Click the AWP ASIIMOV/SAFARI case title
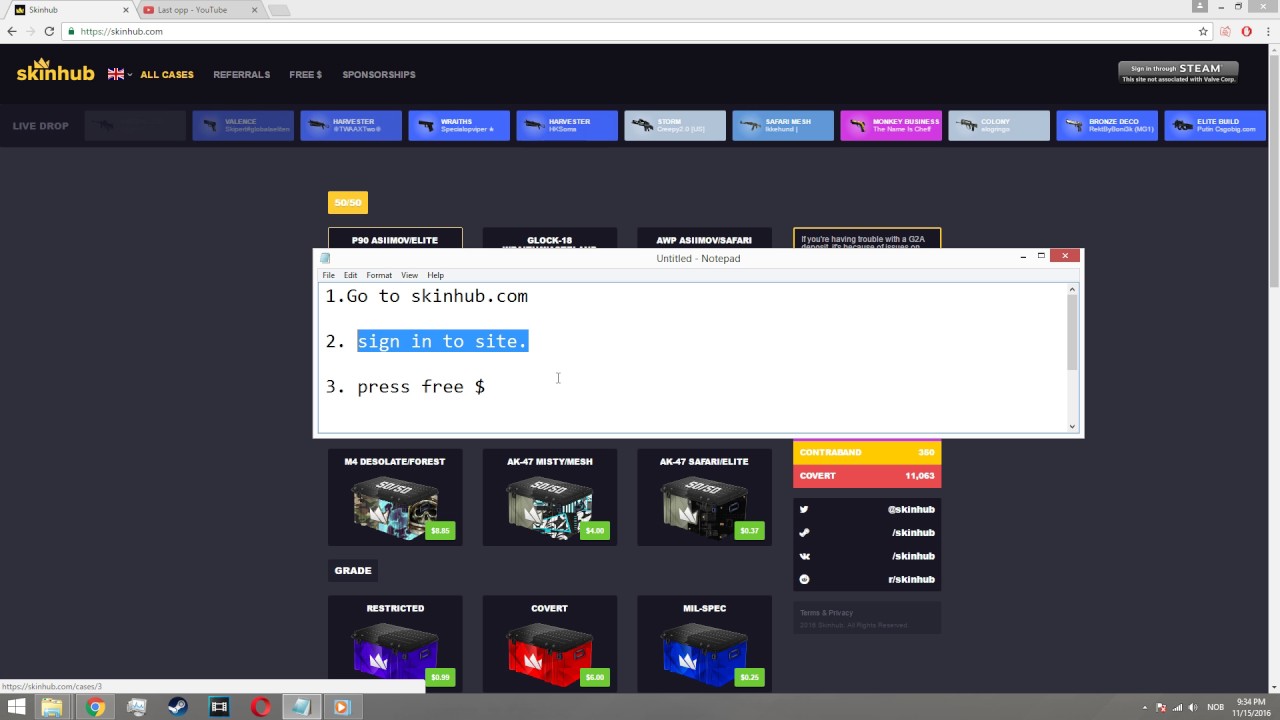The height and width of the screenshot is (720, 1280). tap(704, 241)
